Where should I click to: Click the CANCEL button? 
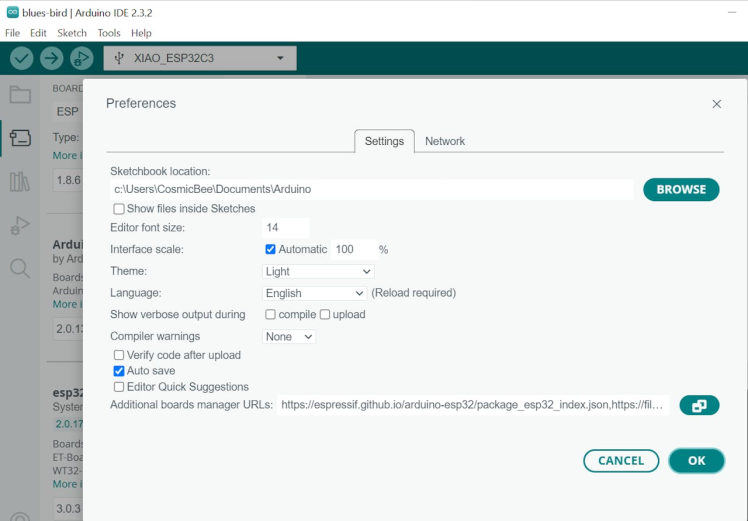[621, 461]
